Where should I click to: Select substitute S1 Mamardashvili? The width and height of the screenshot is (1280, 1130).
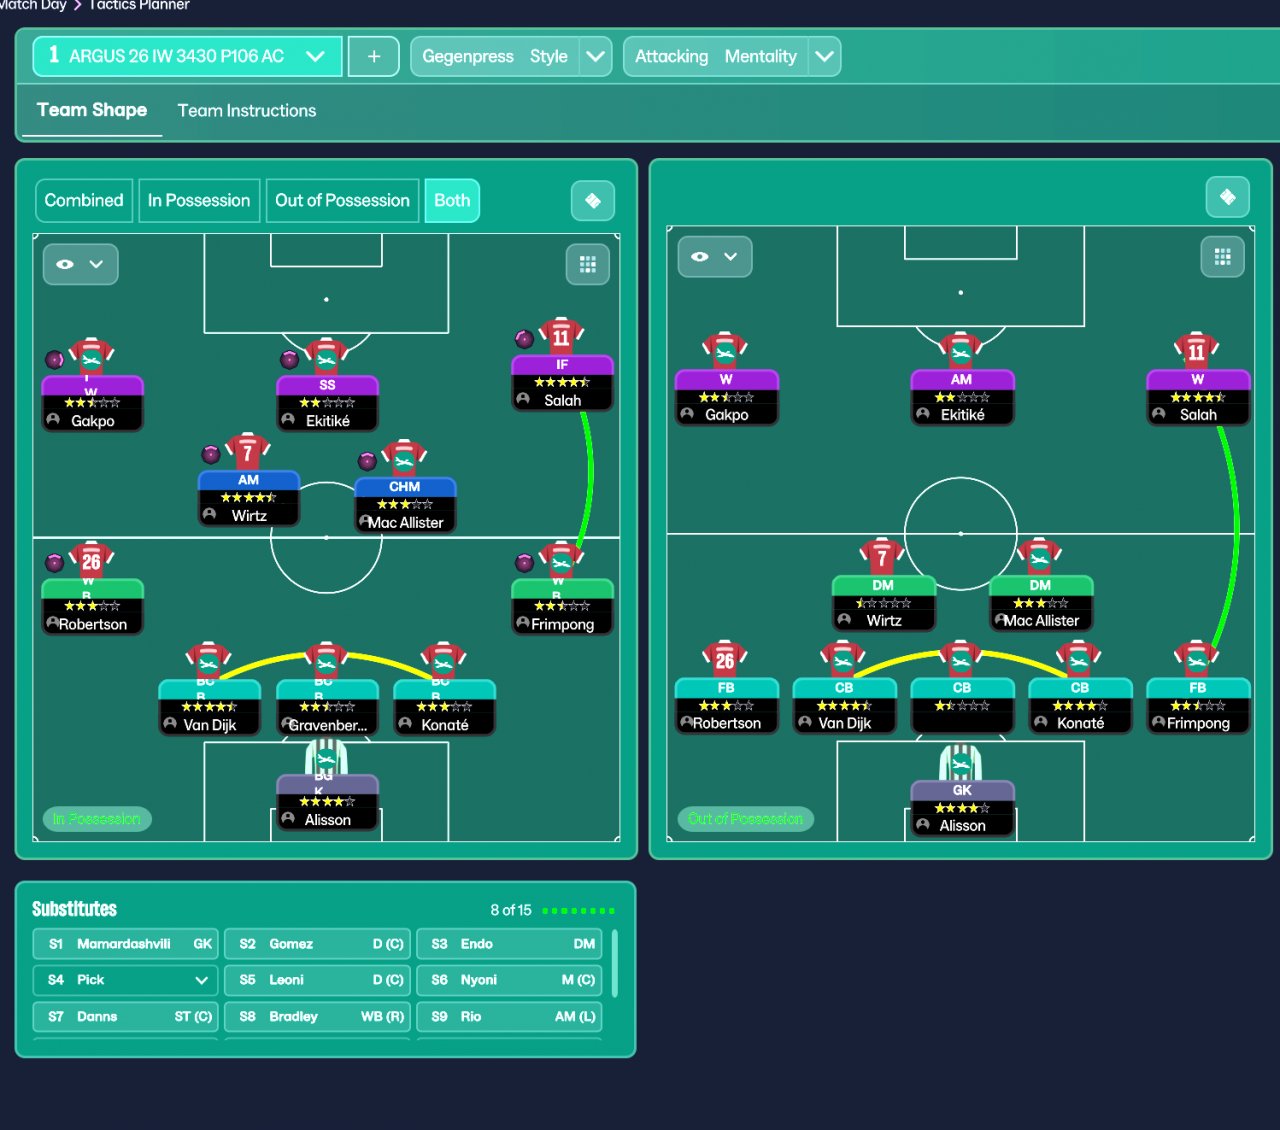click(x=126, y=944)
